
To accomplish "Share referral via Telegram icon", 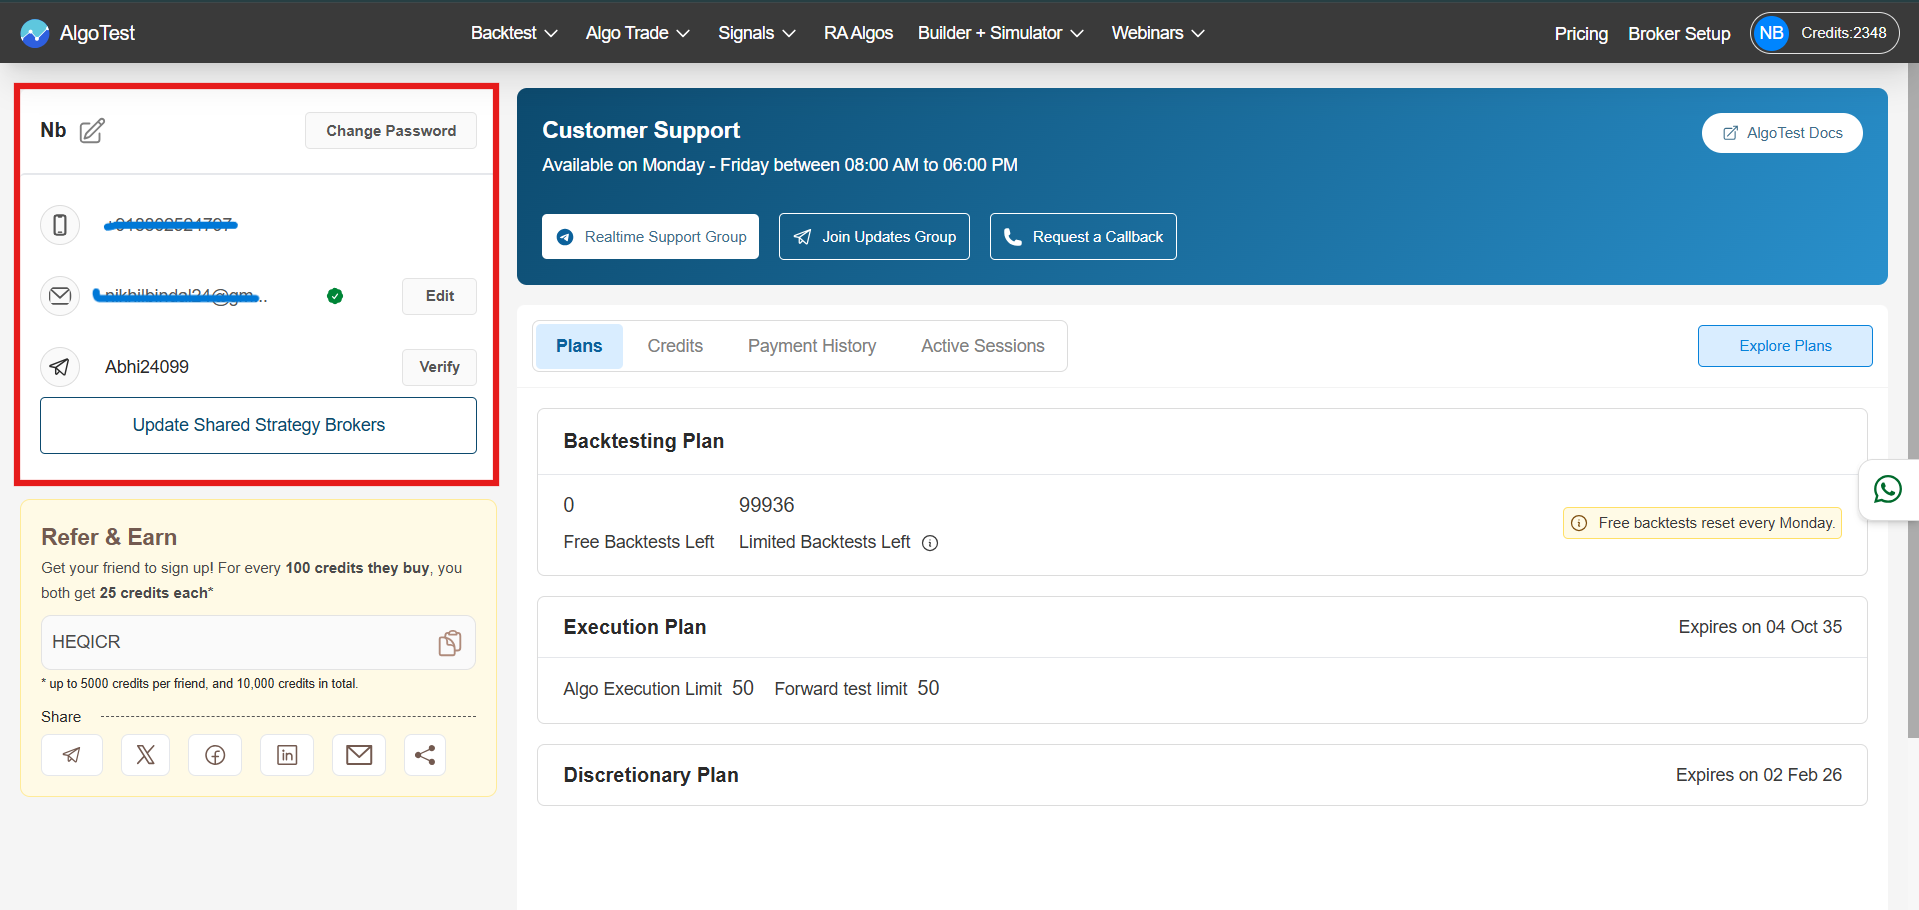I will pyautogui.click(x=72, y=755).
